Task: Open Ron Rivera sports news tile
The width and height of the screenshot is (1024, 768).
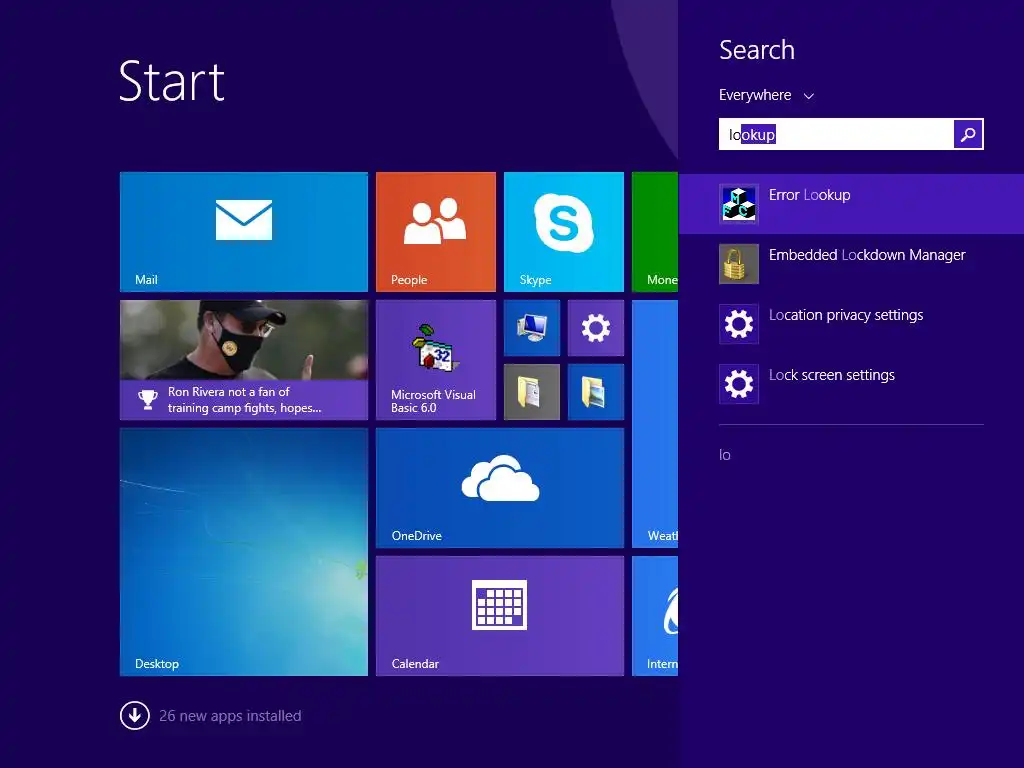Action: pyautogui.click(x=244, y=360)
